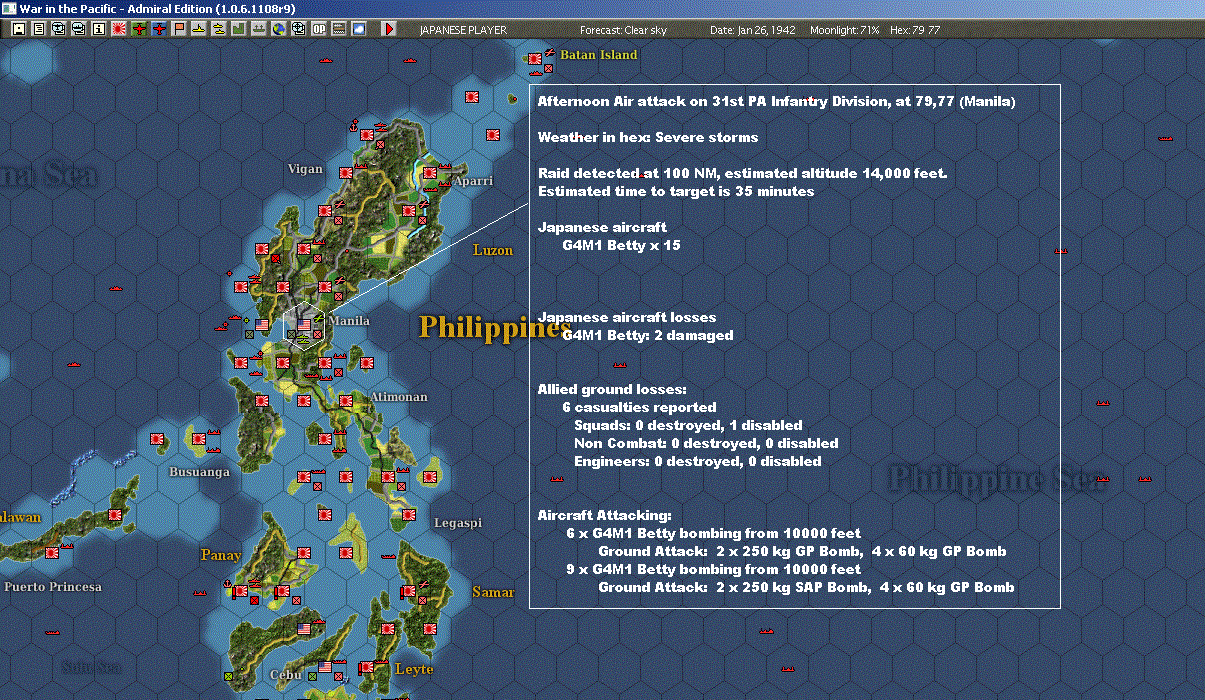Click the 'JAPANESE PLAYER' status text
1205x700 pixels.
[463, 30]
